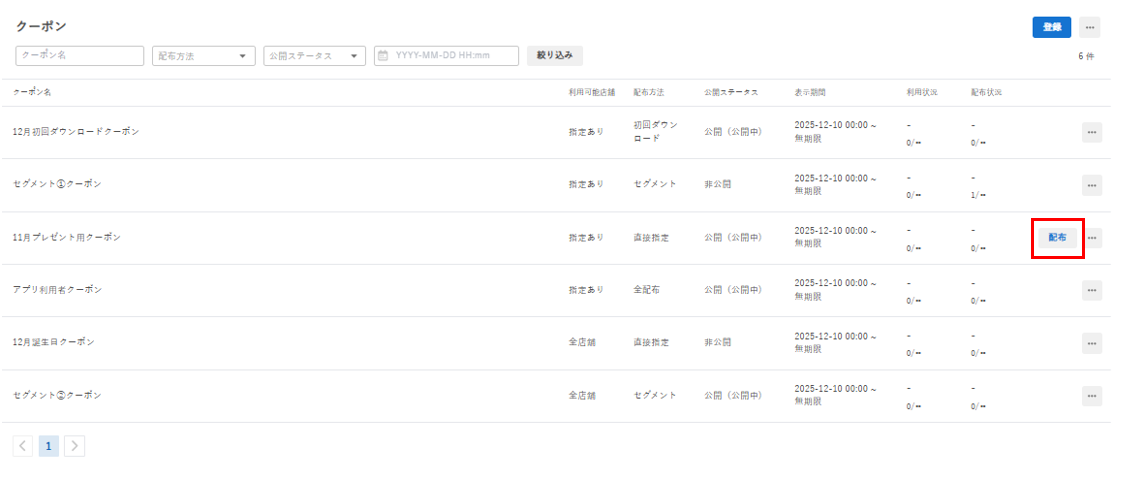The height and width of the screenshot is (487, 1144).
Task: Click 全店舗 cell in セグメント②クーポン row
Action: [x=582, y=396]
